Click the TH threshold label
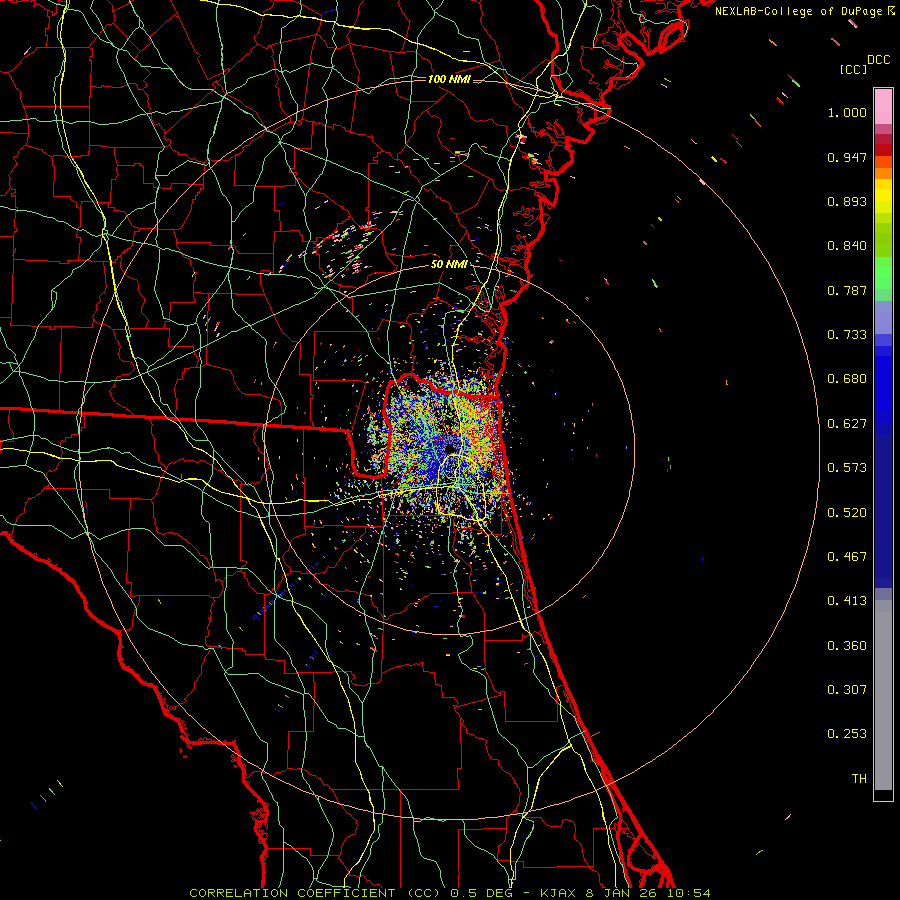Screen dimensions: 900x900 [859, 779]
